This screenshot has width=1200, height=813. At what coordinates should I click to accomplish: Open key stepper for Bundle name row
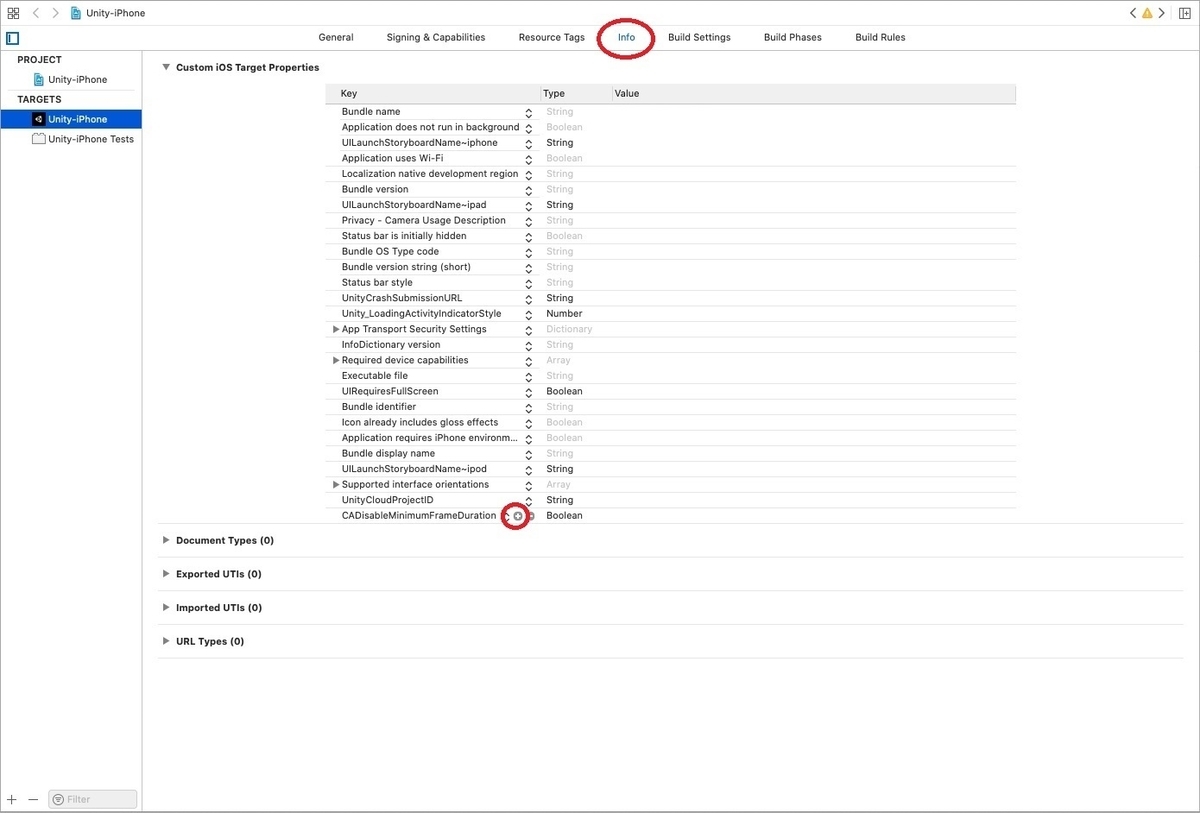(529, 112)
